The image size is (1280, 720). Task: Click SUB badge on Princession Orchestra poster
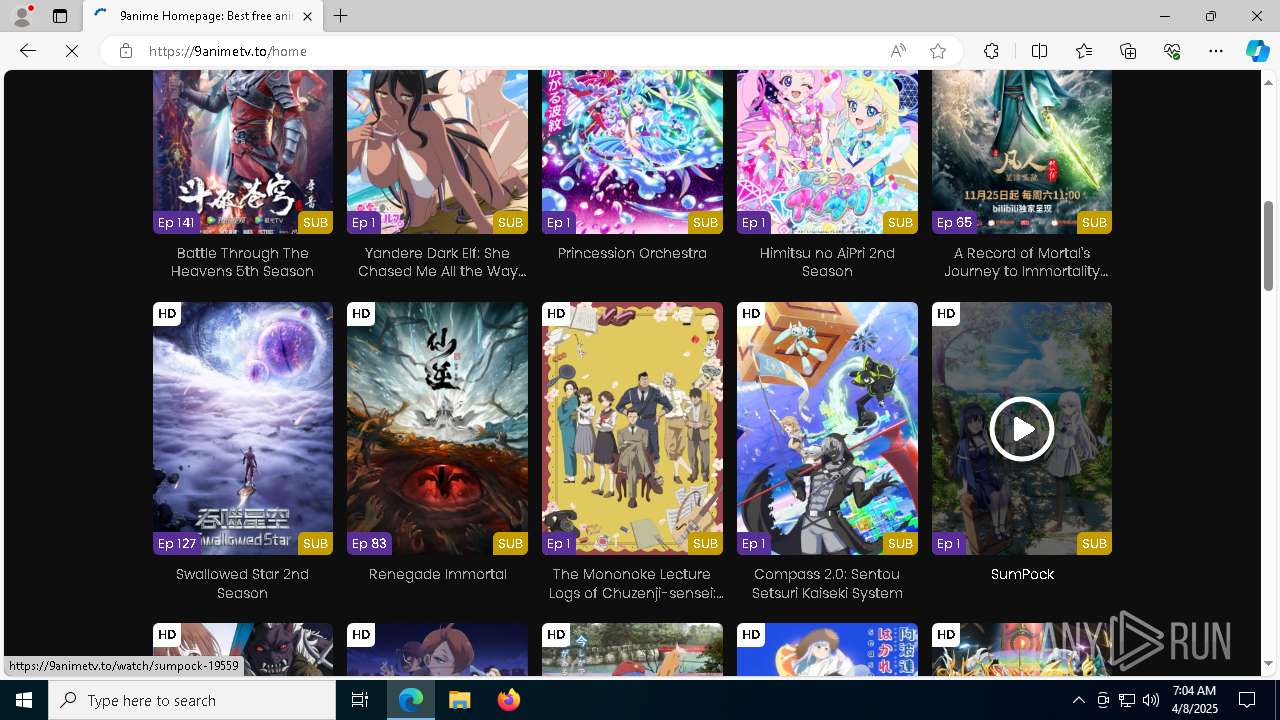[705, 222]
